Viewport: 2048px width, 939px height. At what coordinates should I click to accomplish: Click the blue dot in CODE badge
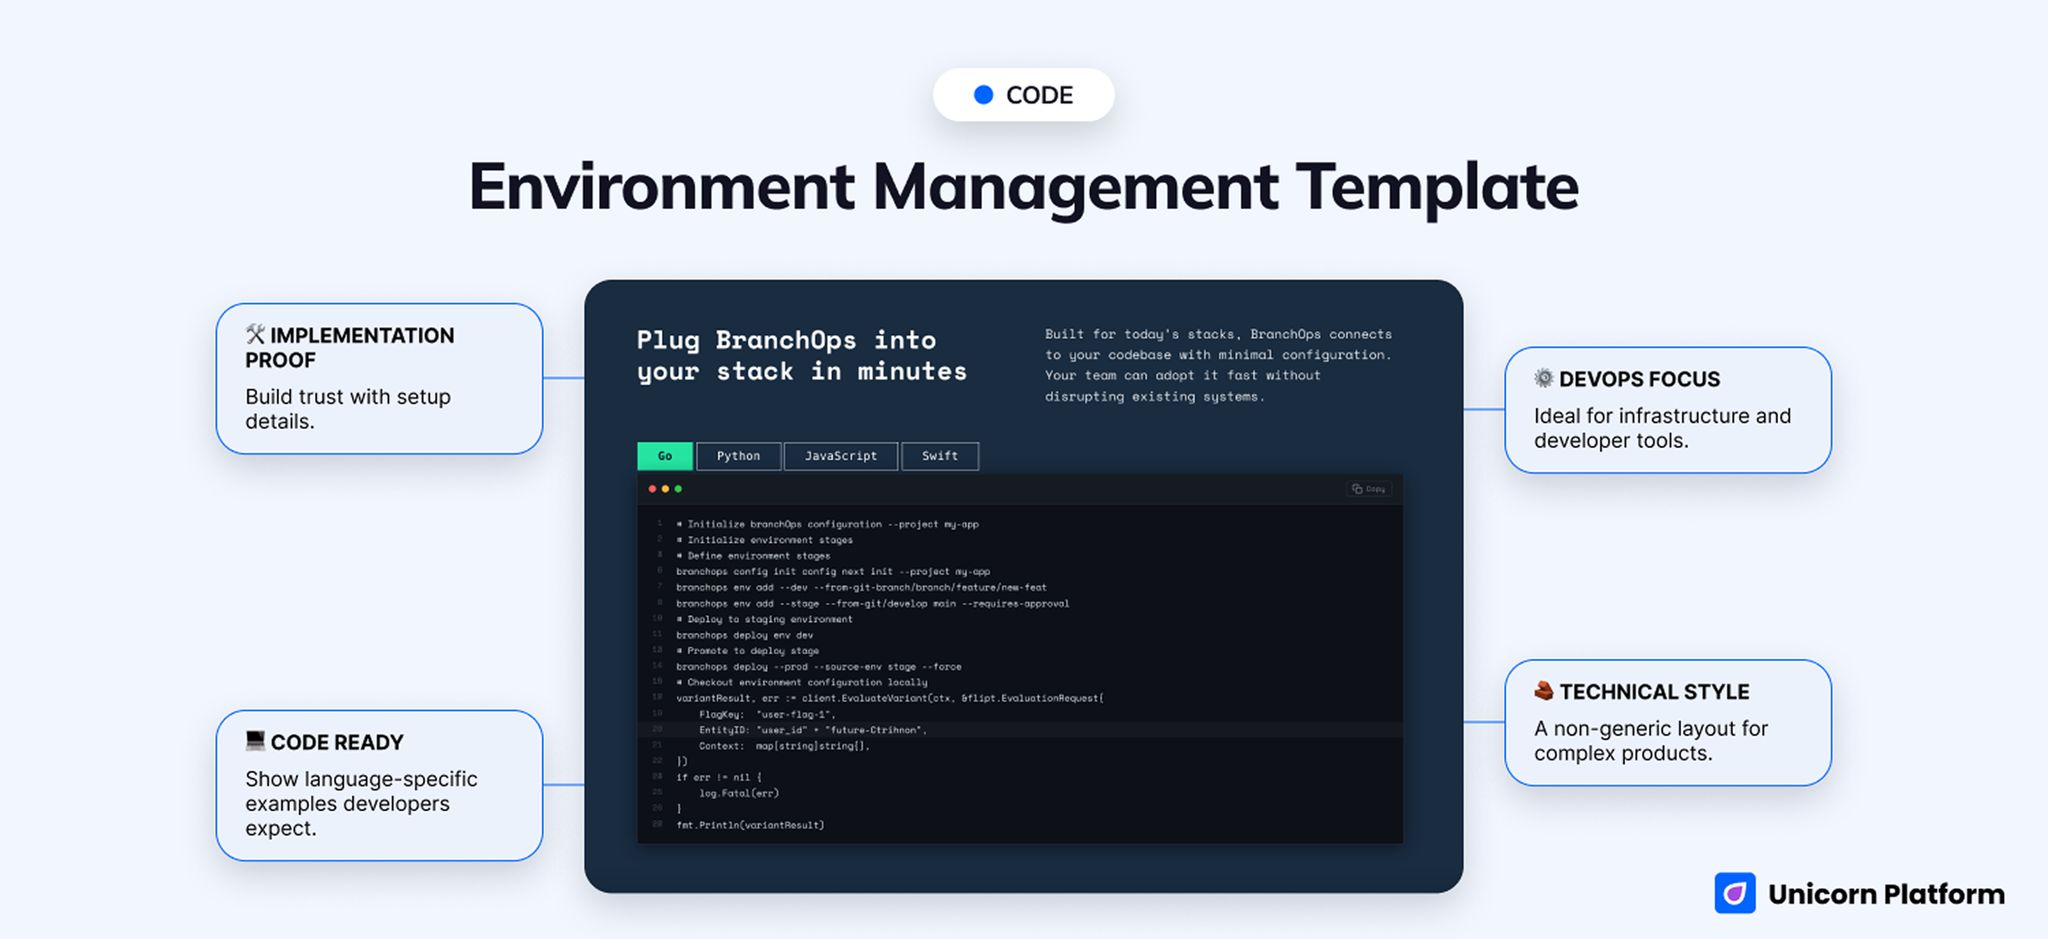point(983,95)
